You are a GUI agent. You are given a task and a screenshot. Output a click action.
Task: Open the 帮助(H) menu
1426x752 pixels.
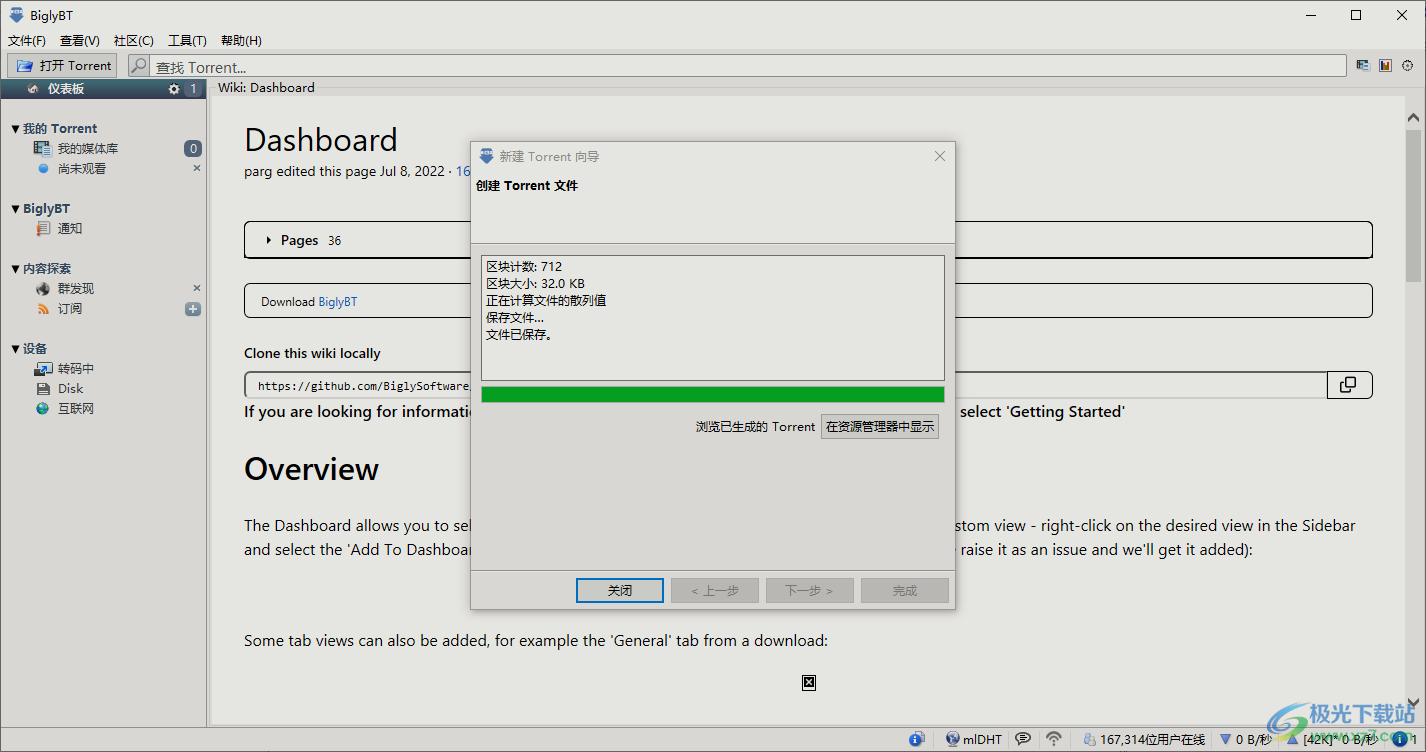click(241, 41)
